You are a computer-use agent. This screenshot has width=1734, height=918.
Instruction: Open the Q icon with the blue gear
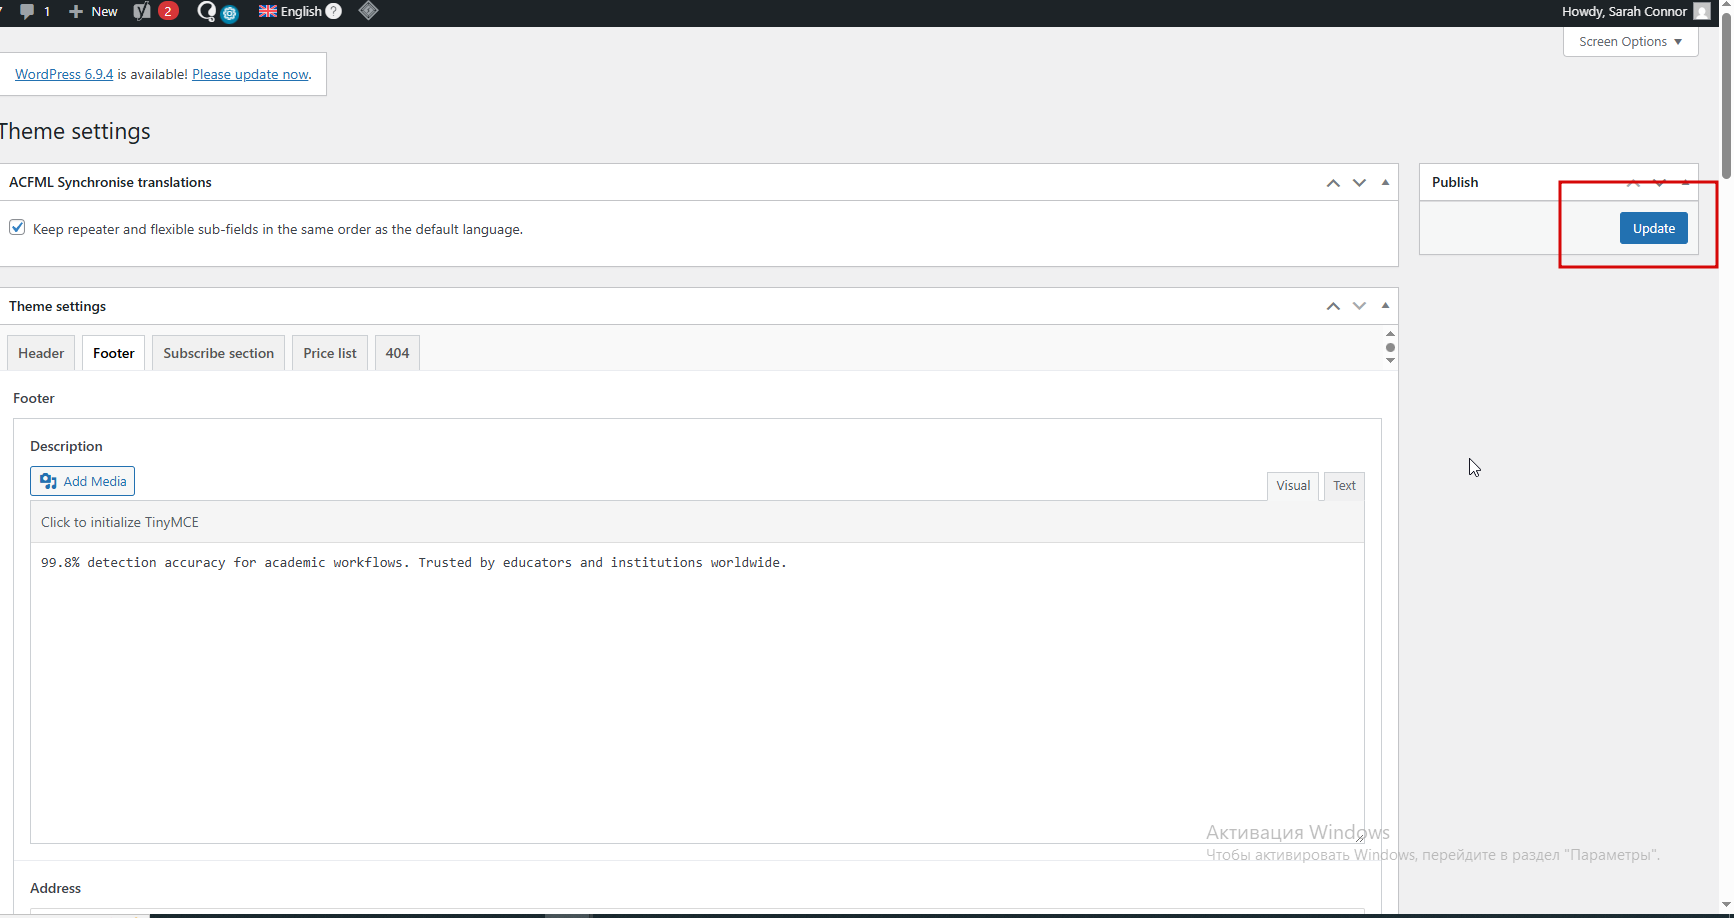tap(217, 11)
